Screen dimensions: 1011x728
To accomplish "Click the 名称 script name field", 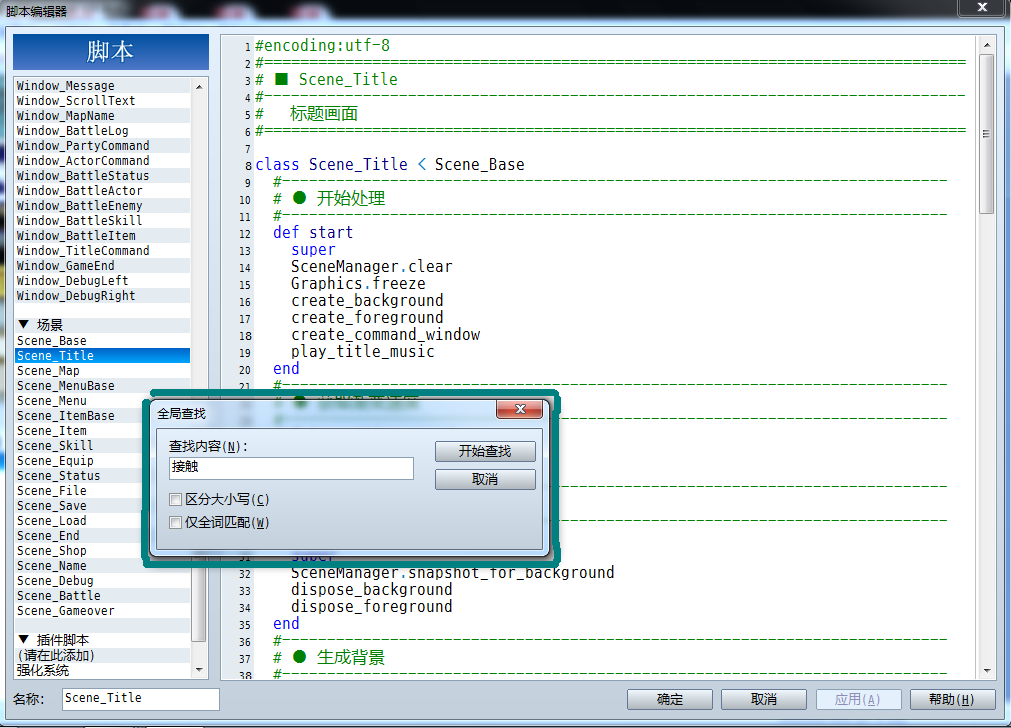I will tap(141, 698).
